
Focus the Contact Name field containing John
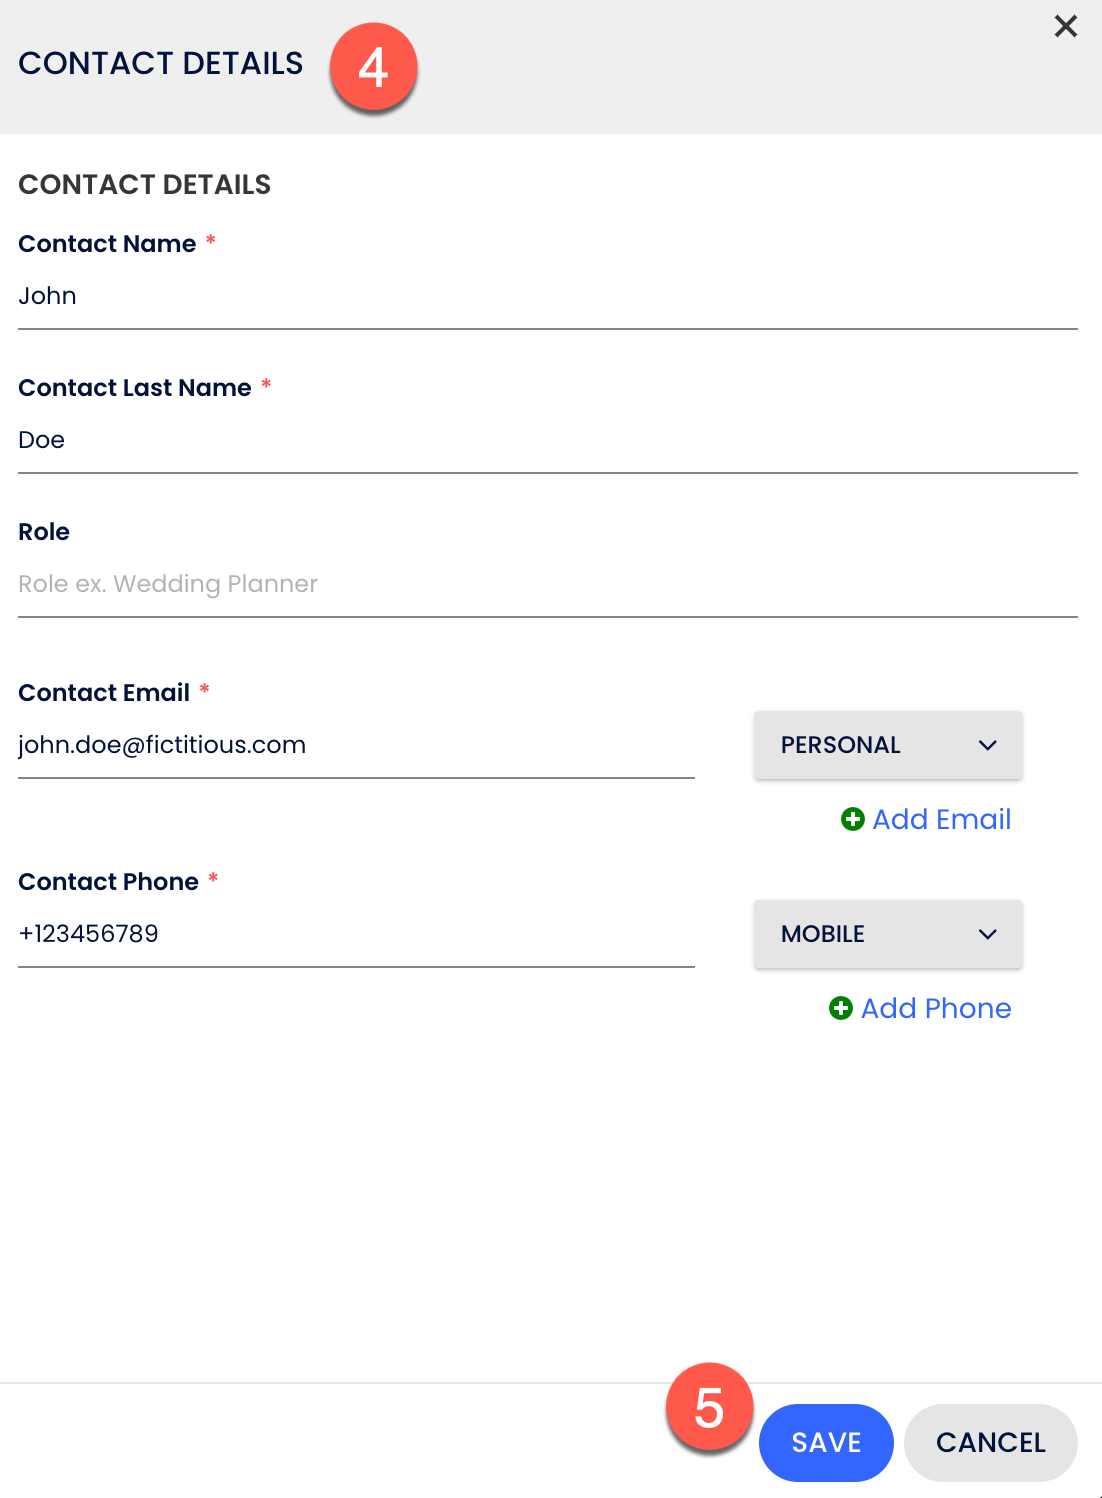(547, 297)
